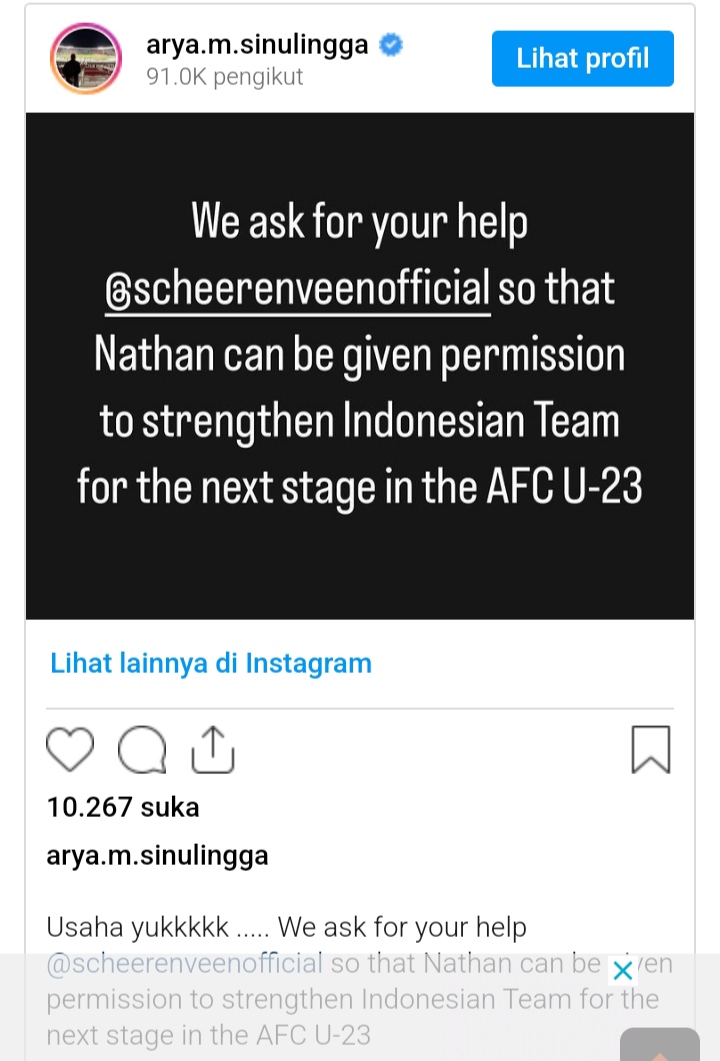Open the post image showing the AFC U-23 message
This screenshot has width=720, height=1061.
pos(360,365)
